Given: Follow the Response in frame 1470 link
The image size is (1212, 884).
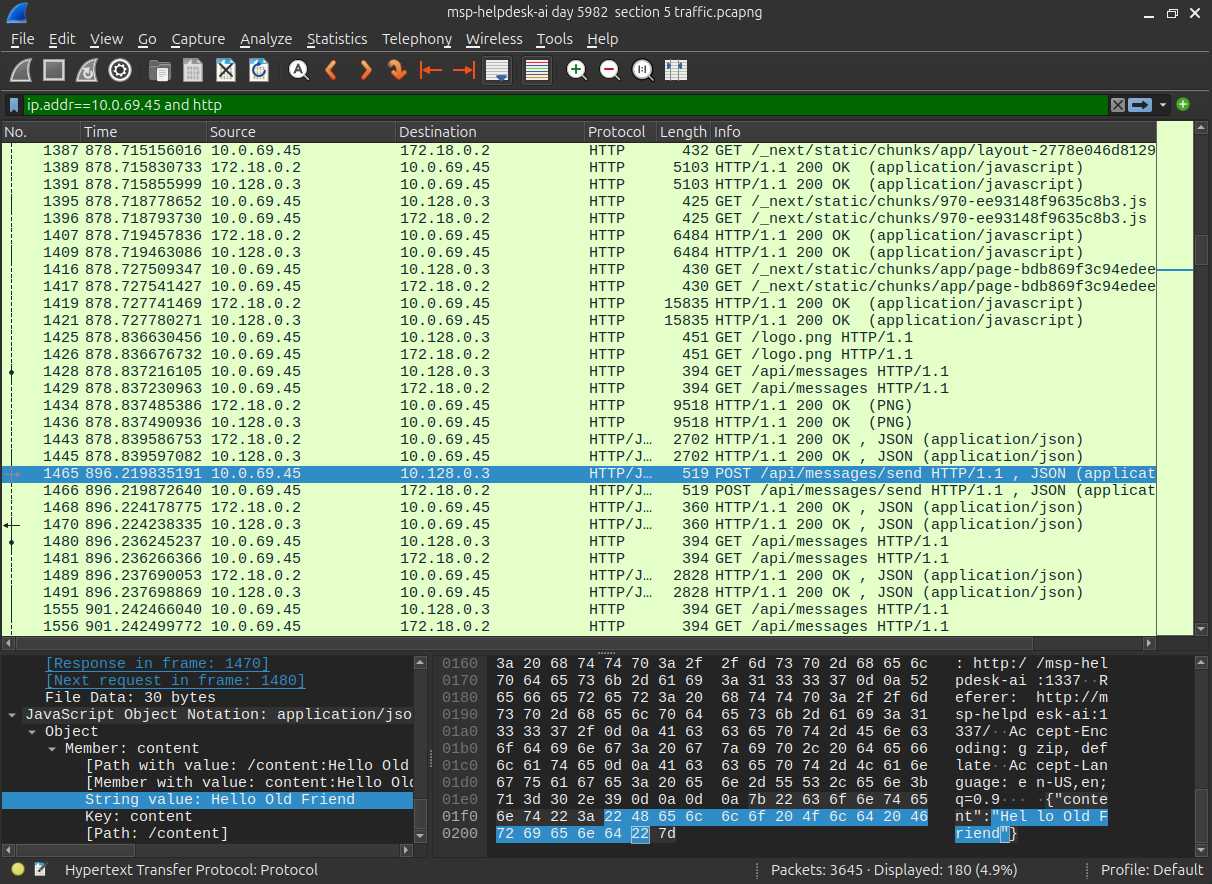Looking at the screenshot, I should point(157,664).
